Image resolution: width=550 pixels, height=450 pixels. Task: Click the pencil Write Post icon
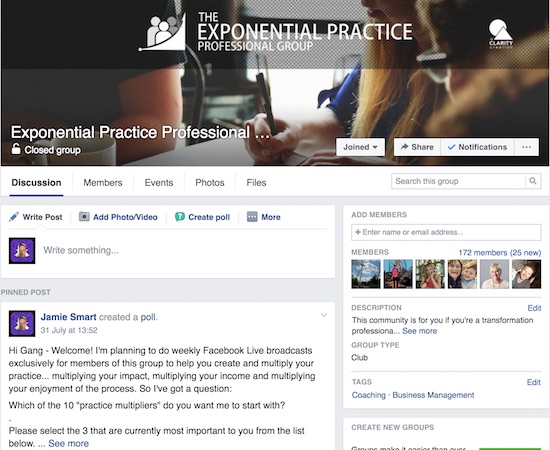coord(14,217)
